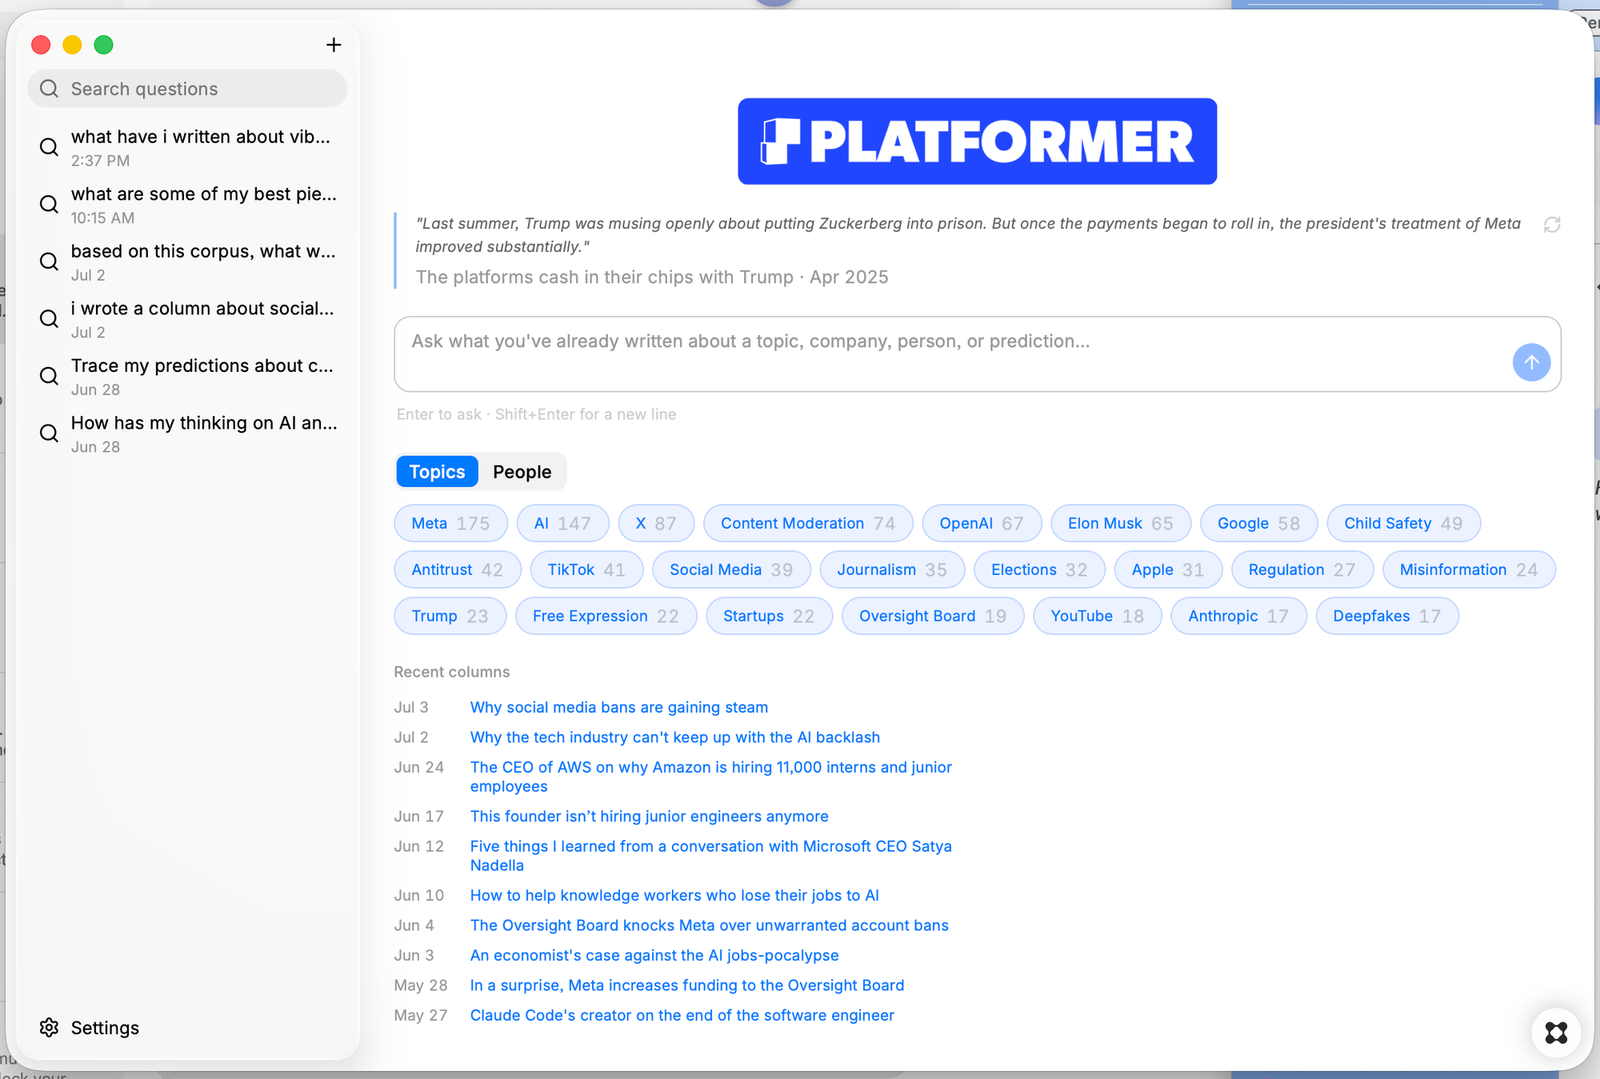Submit question with the blue arrow button

point(1531,362)
